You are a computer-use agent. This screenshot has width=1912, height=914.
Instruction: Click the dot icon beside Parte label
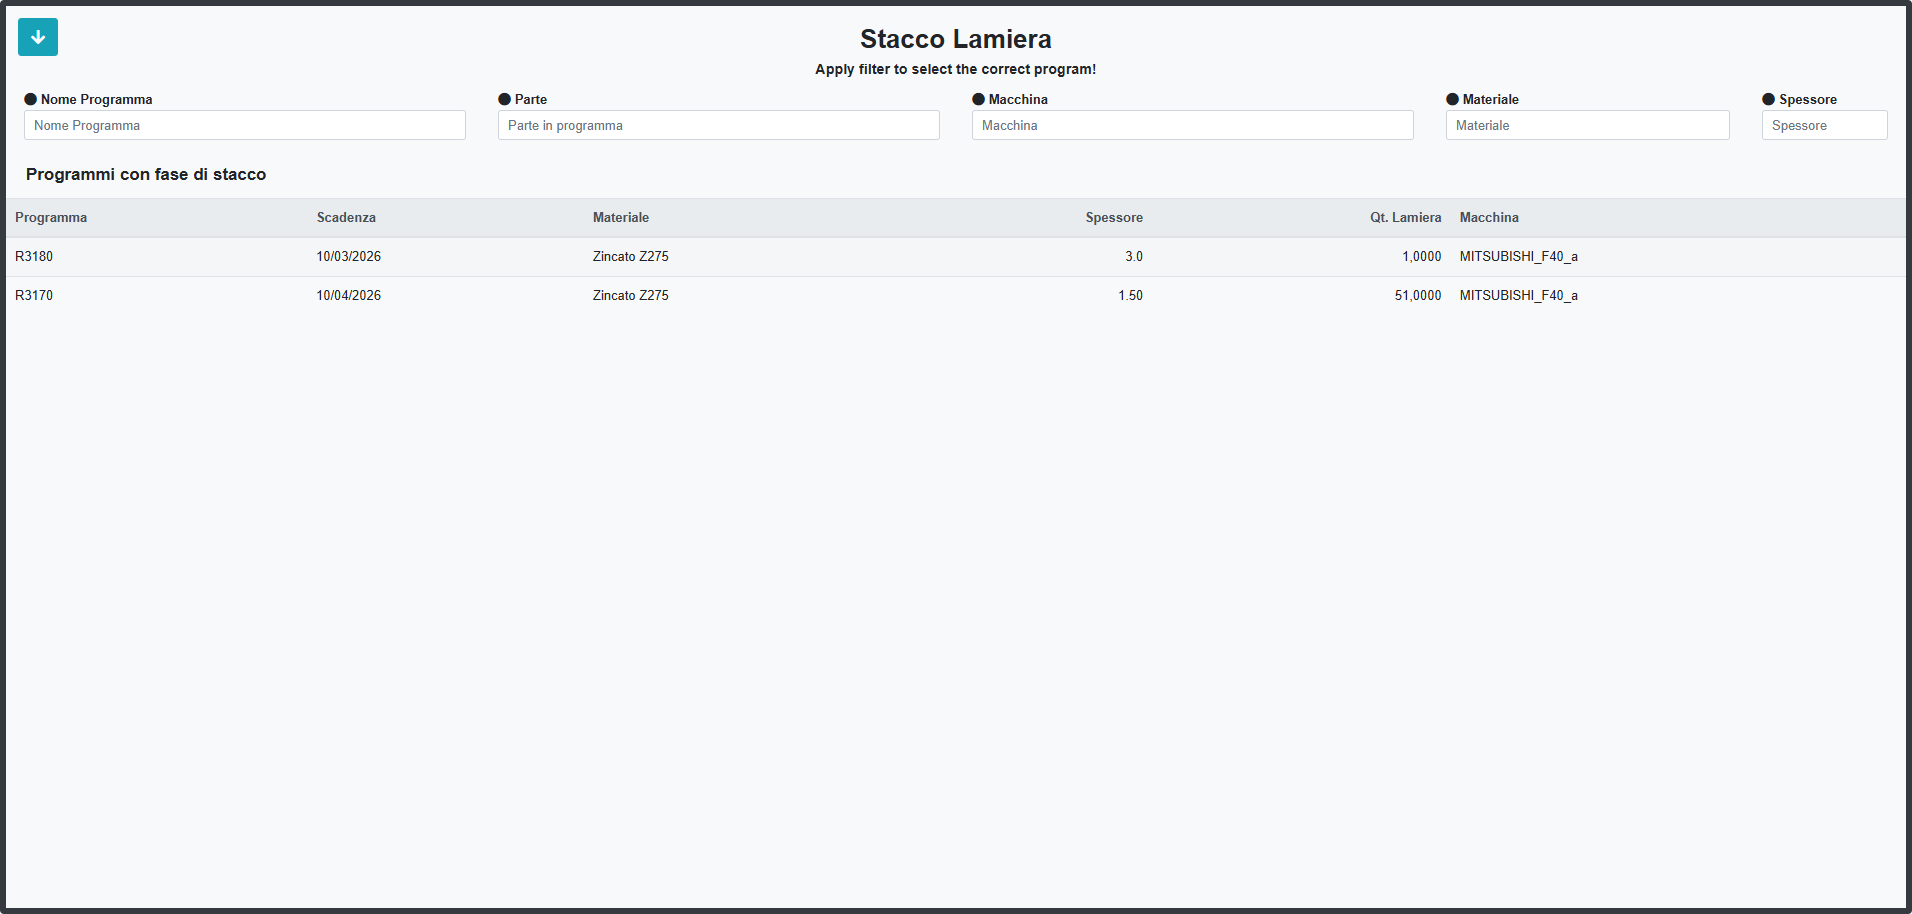coord(505,99)
